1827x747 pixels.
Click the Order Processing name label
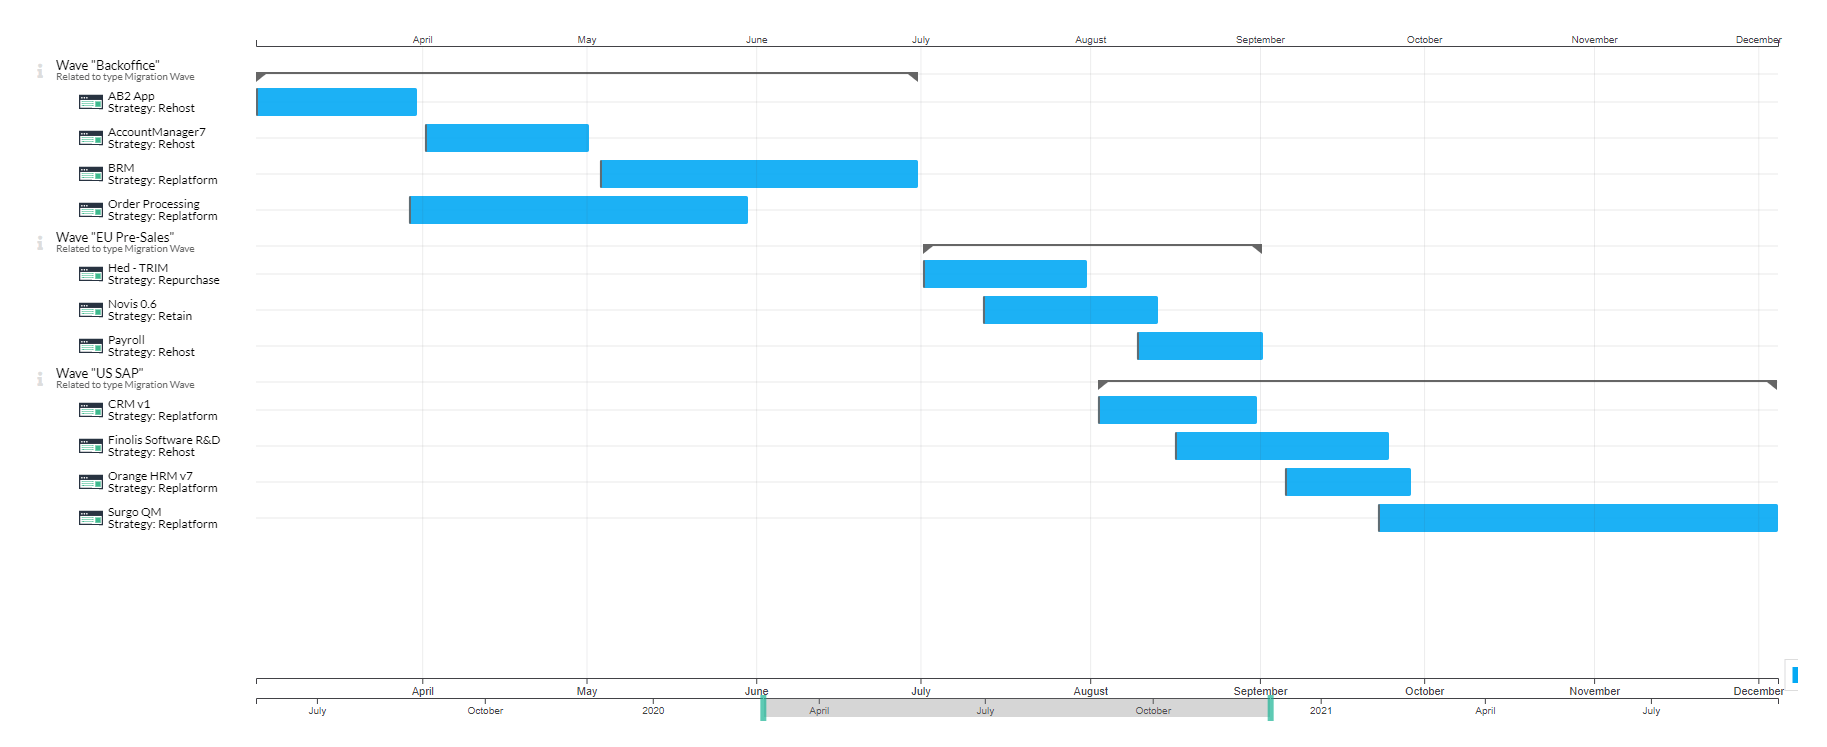[x=154, y=204]
